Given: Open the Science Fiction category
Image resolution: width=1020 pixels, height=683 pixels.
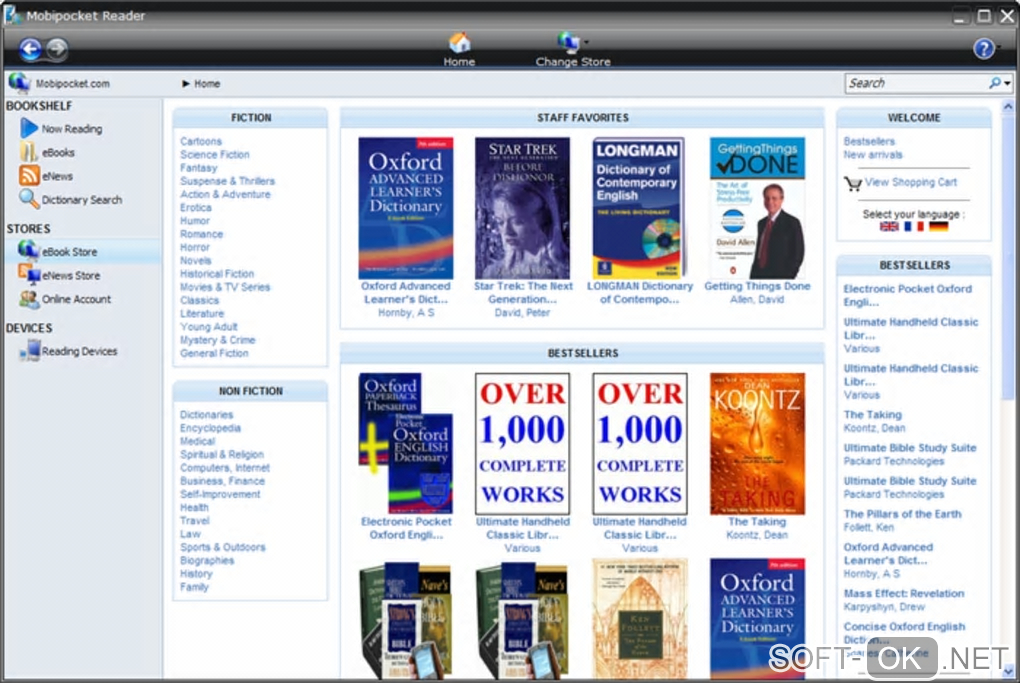Looking at the screenshot, I should coord(215,155).
